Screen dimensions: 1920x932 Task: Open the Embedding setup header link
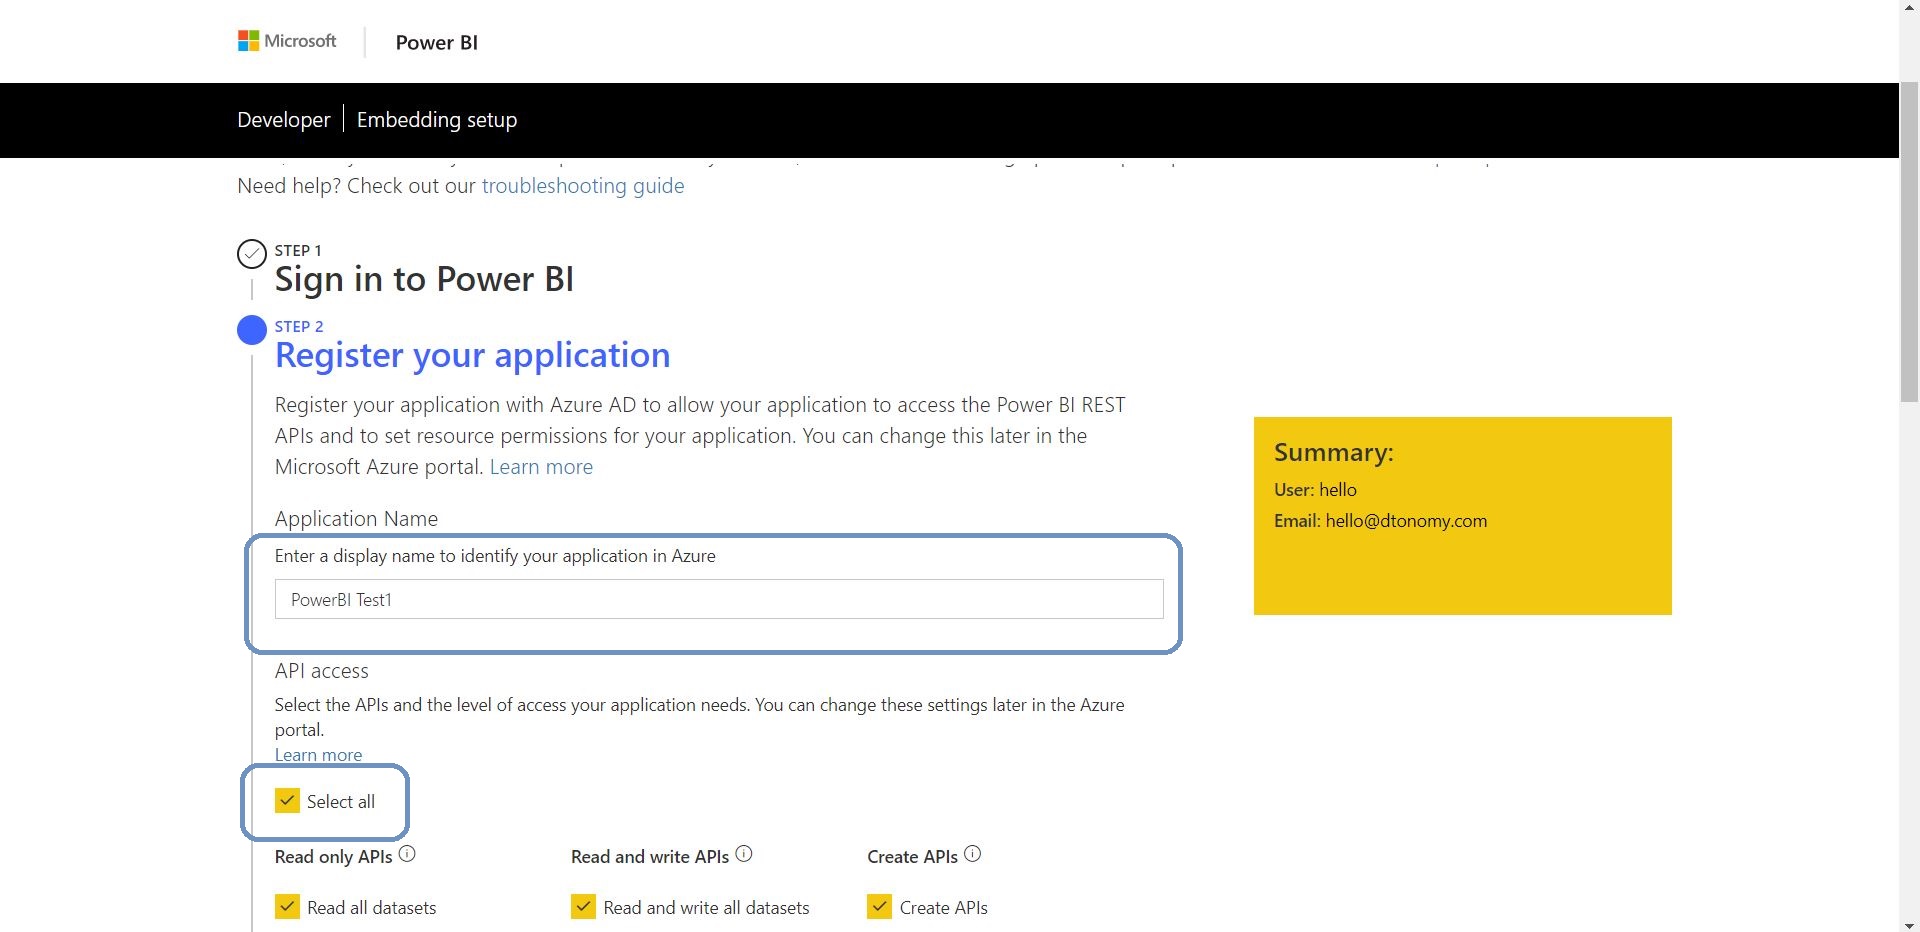point(437,119)
